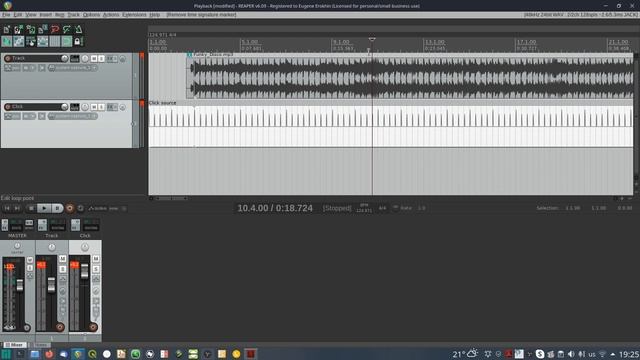Open the View menu
The width and height of the screenshot is (640, 360).
click(31, 15)
